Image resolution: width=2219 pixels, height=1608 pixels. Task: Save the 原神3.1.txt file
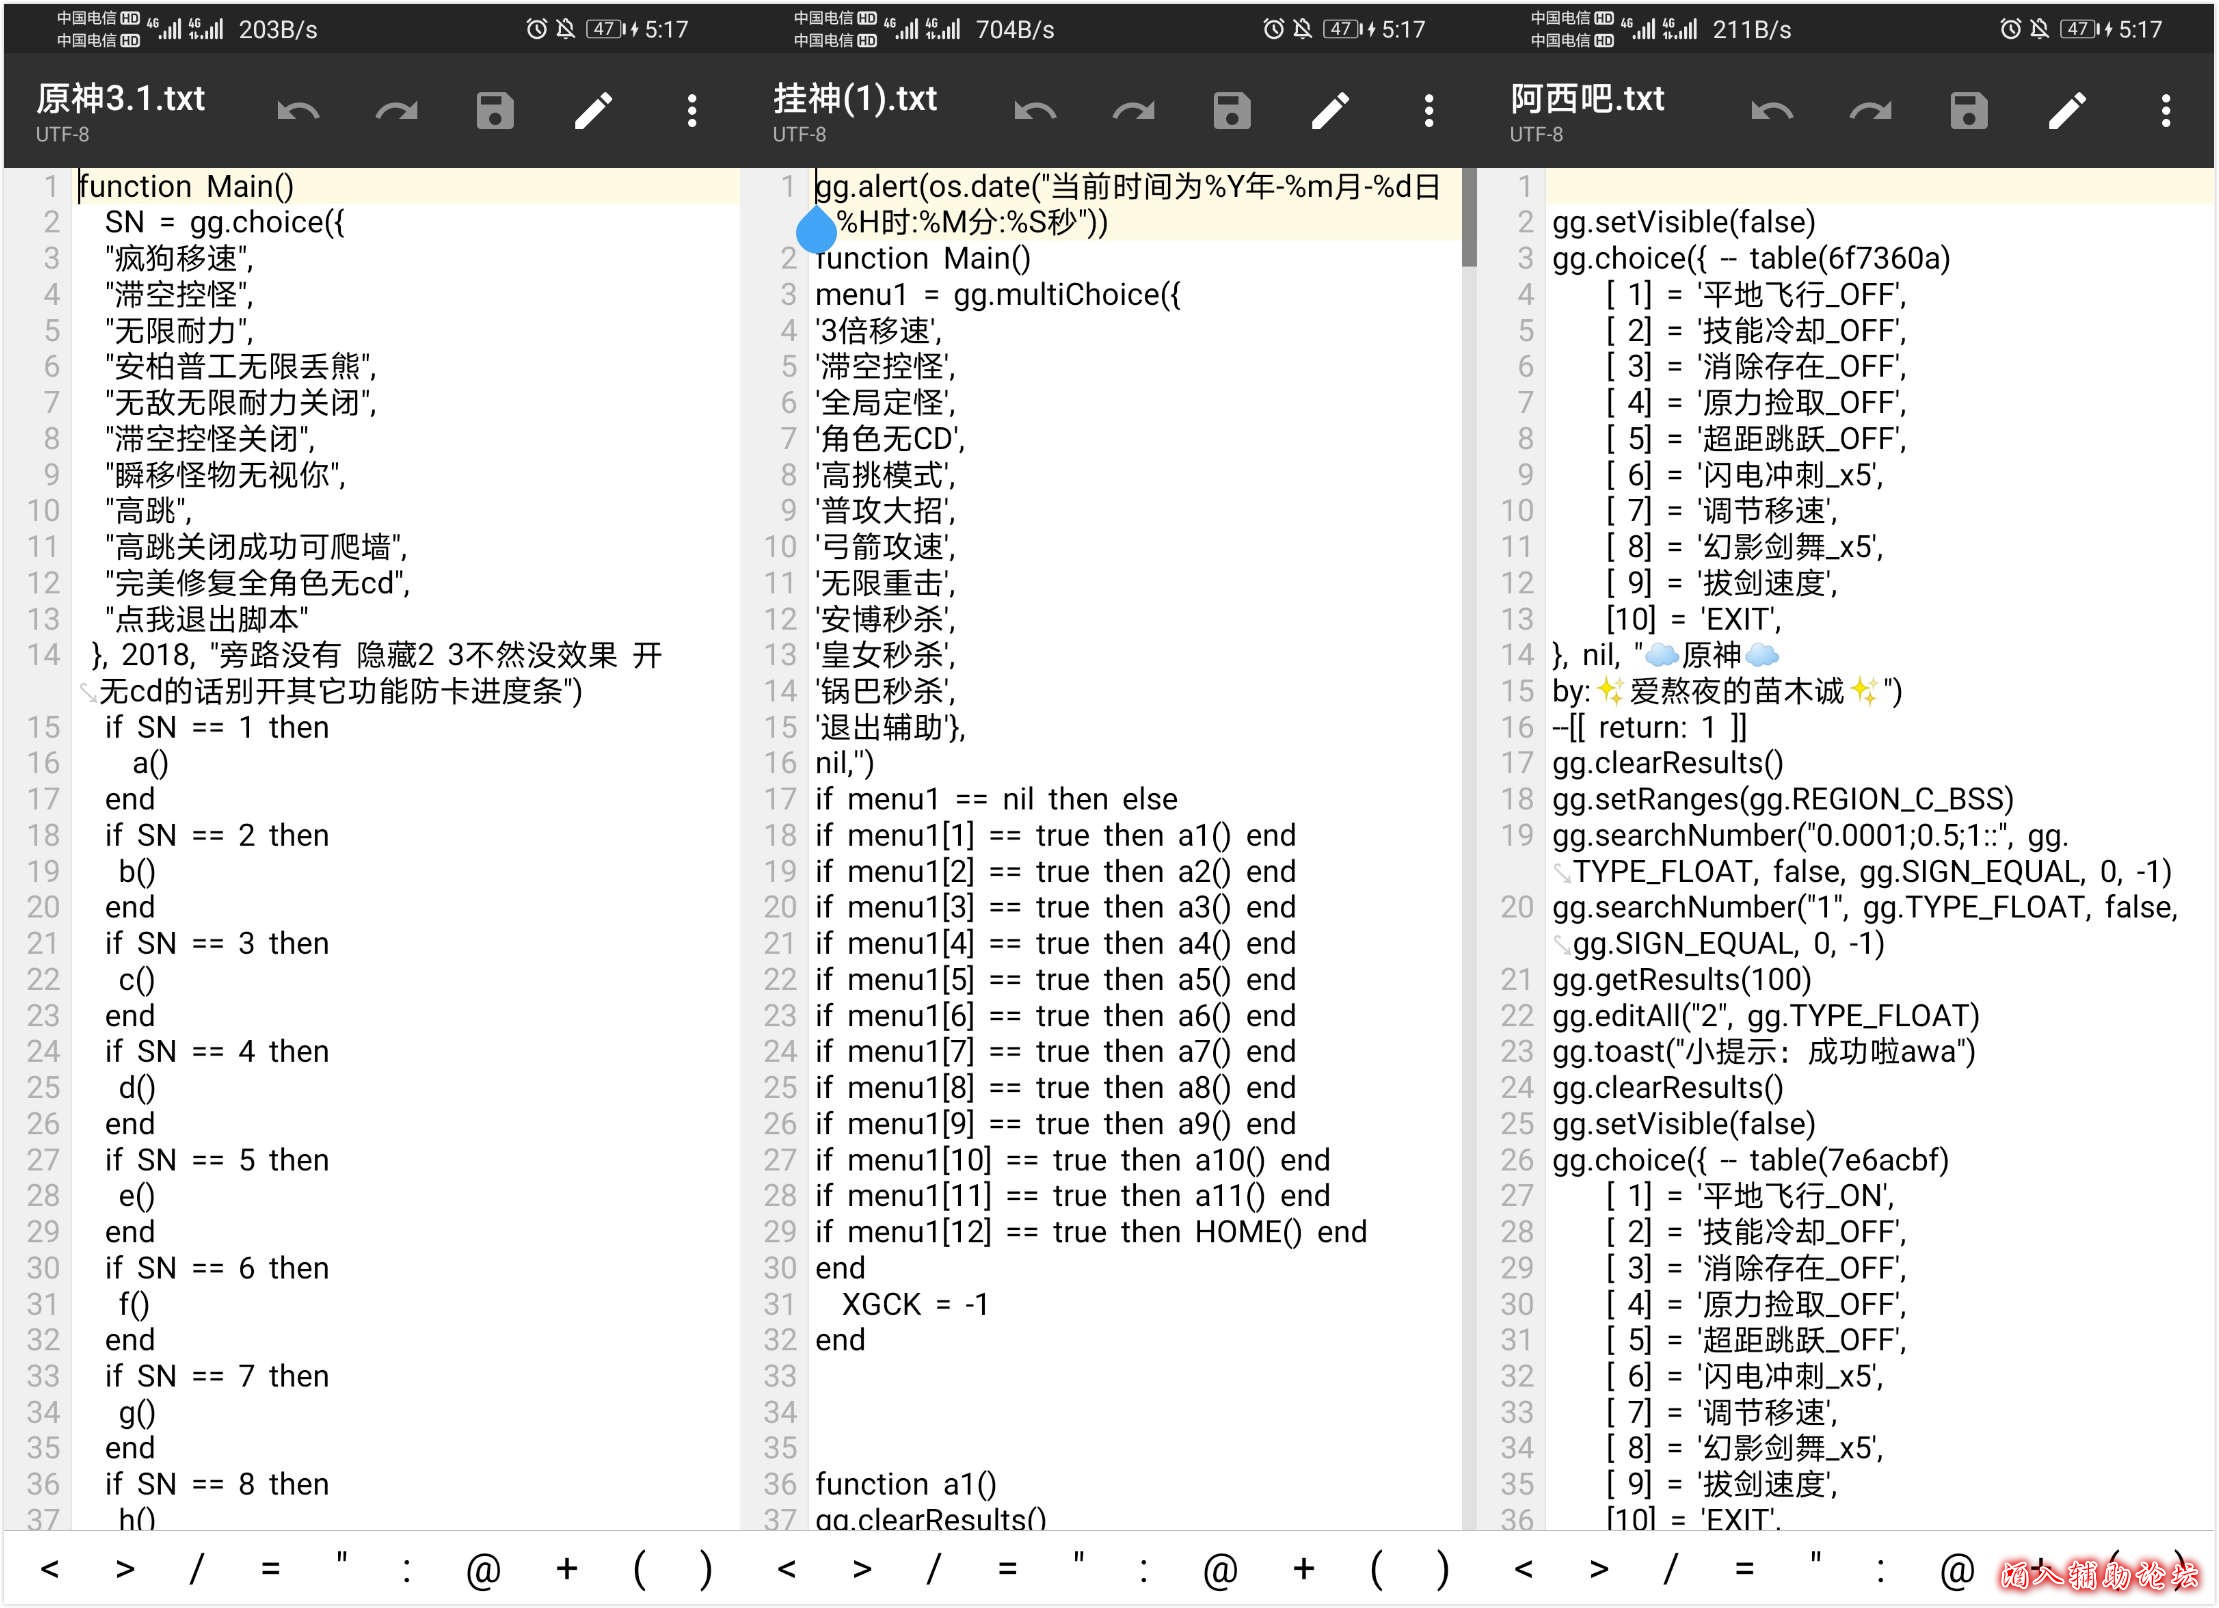pos(495,111)
